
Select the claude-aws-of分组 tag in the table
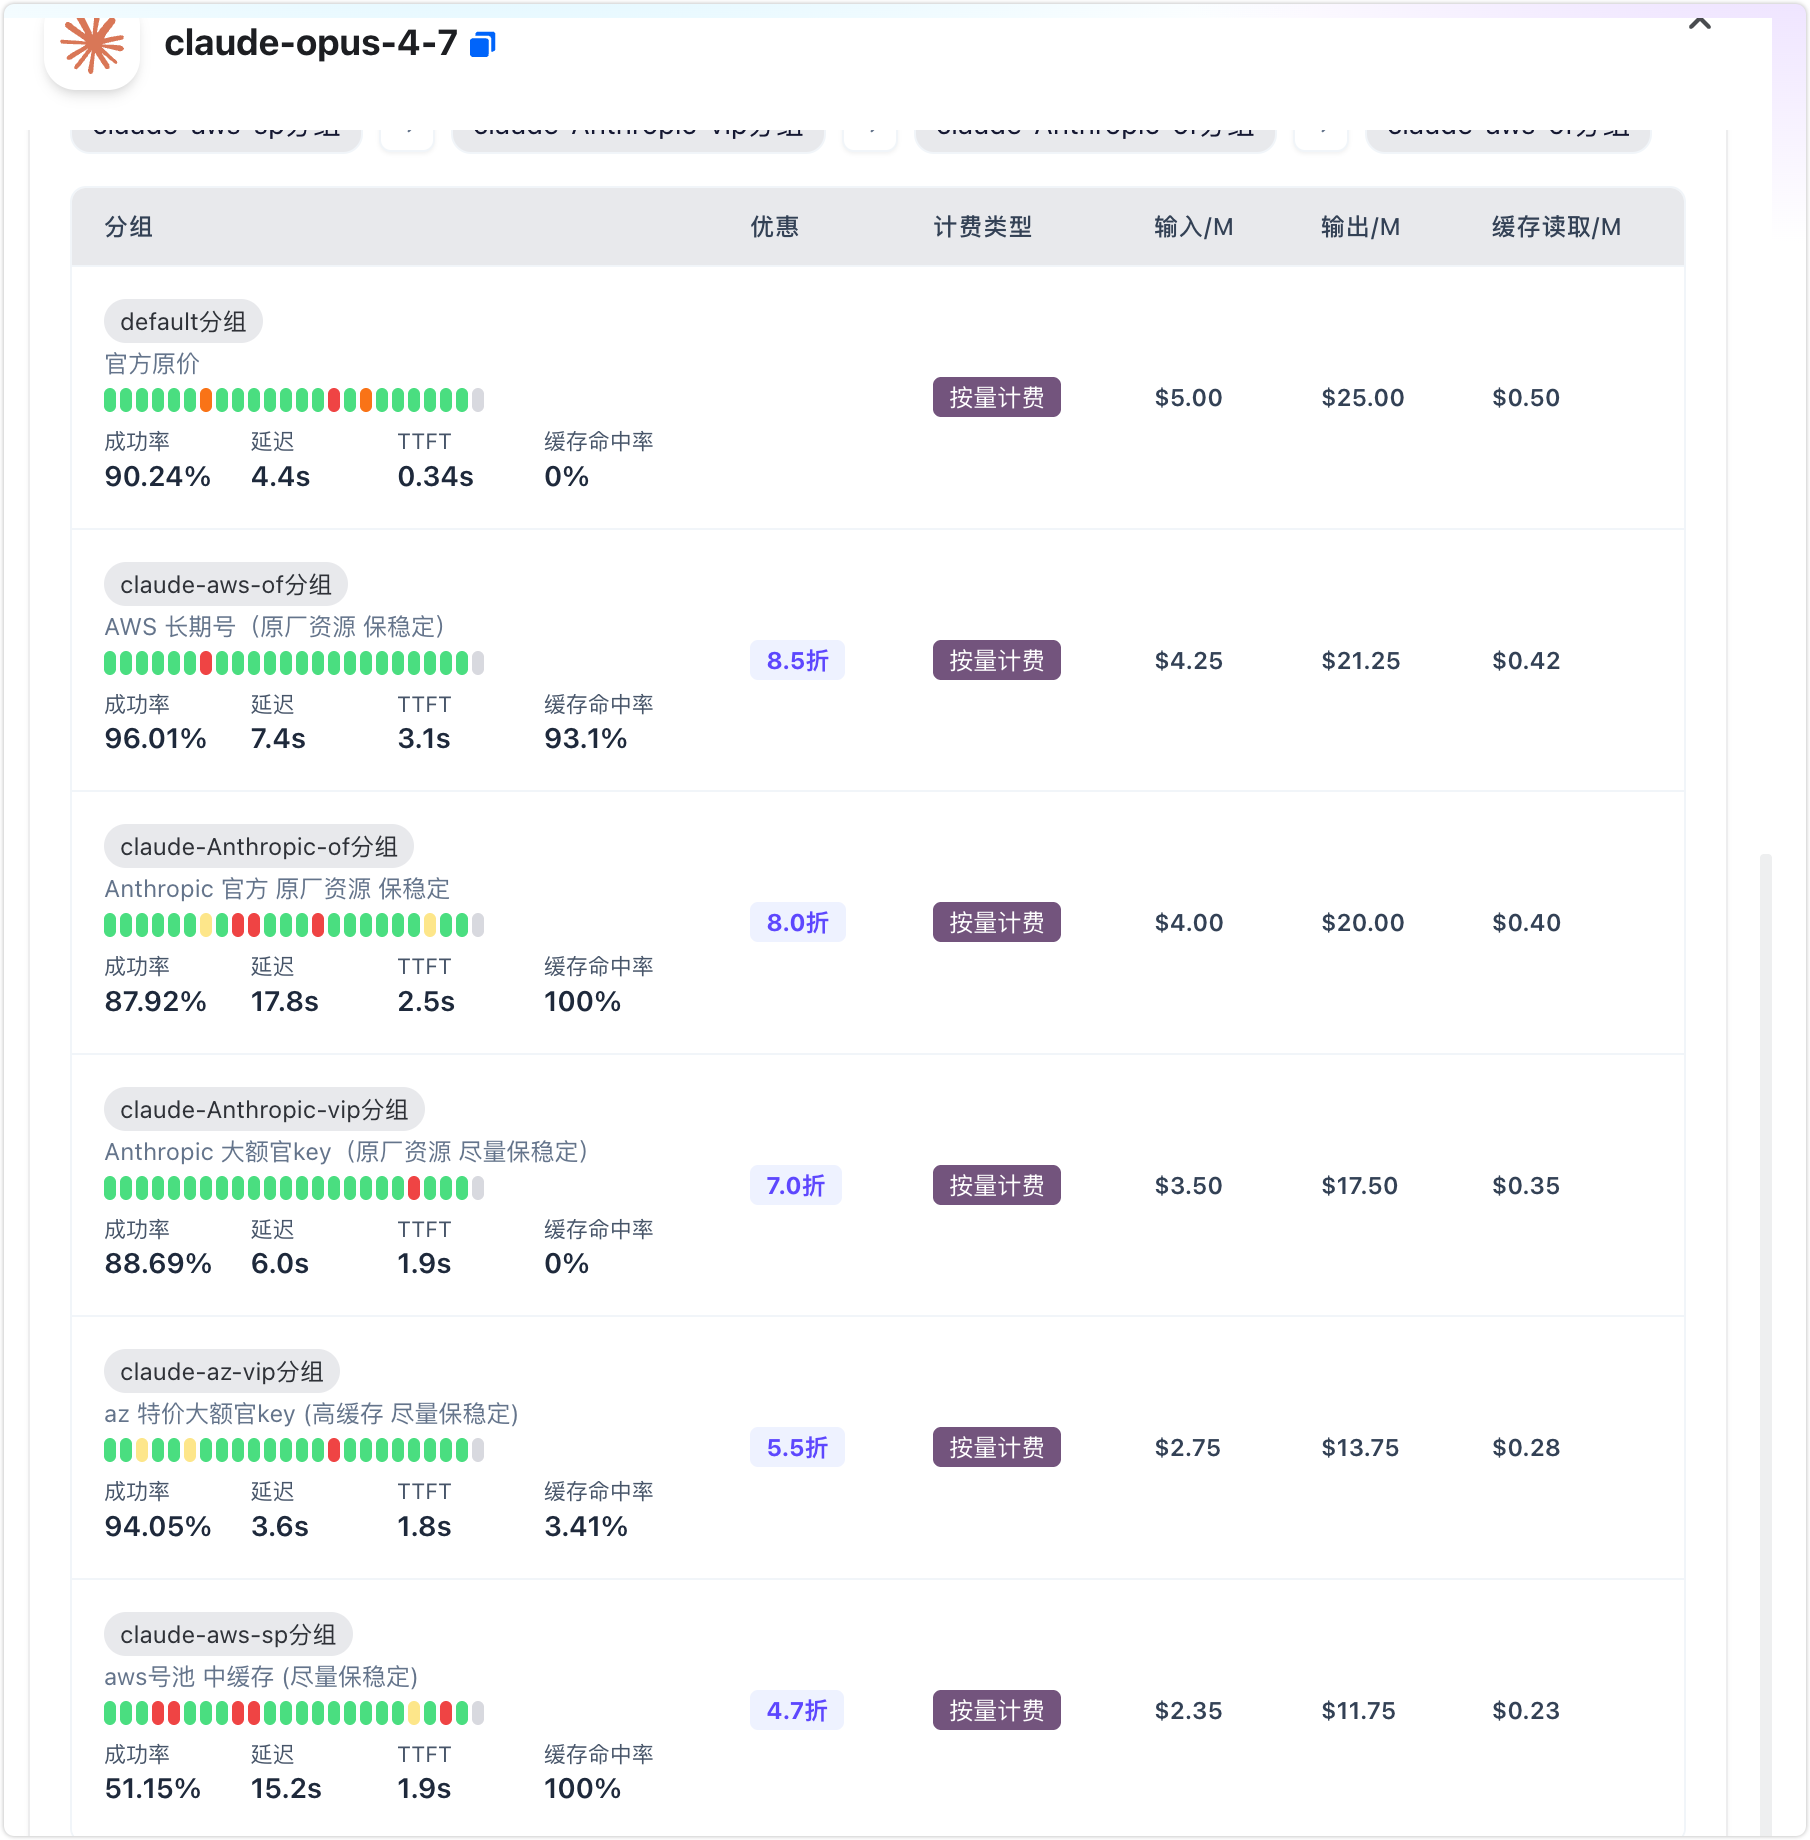coord(226,584)
